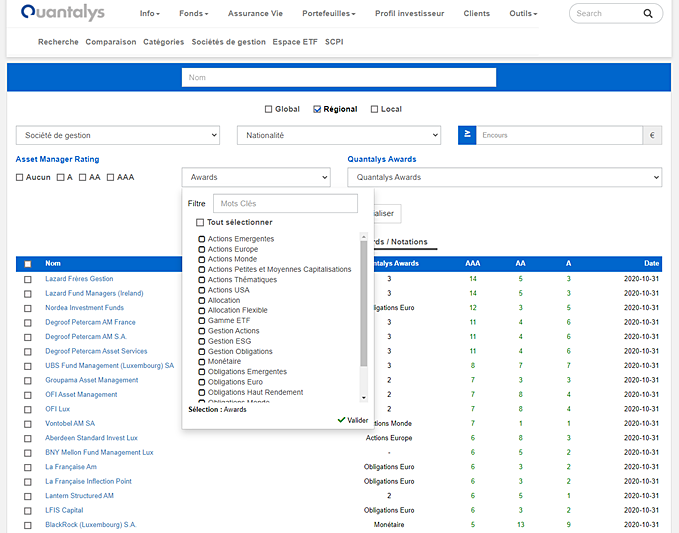Viewport: 679px width, 533px height.
Task: Open Sociétés de gestion sub-navigation item
Action: [228, 42]
